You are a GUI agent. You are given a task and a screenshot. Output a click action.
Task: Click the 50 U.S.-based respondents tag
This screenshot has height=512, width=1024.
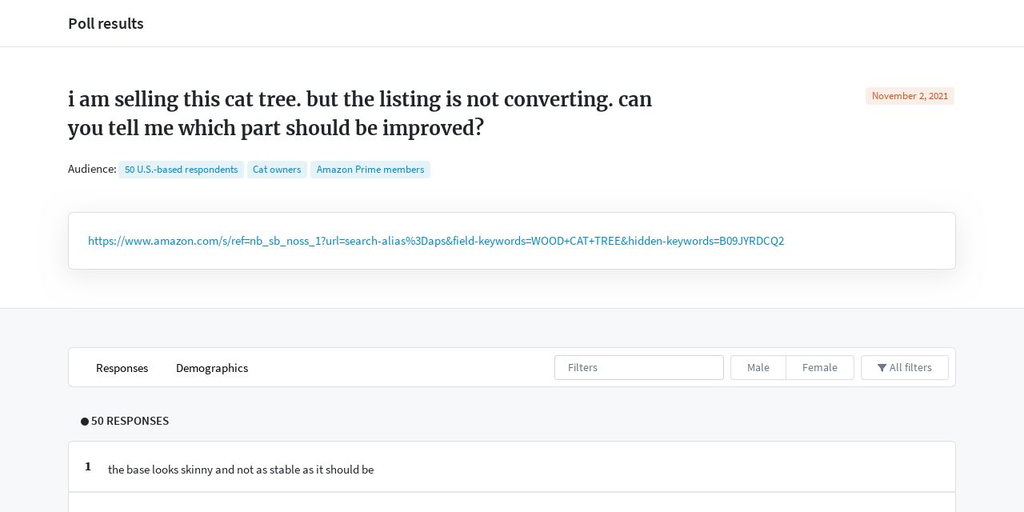[x=181, y=170]
